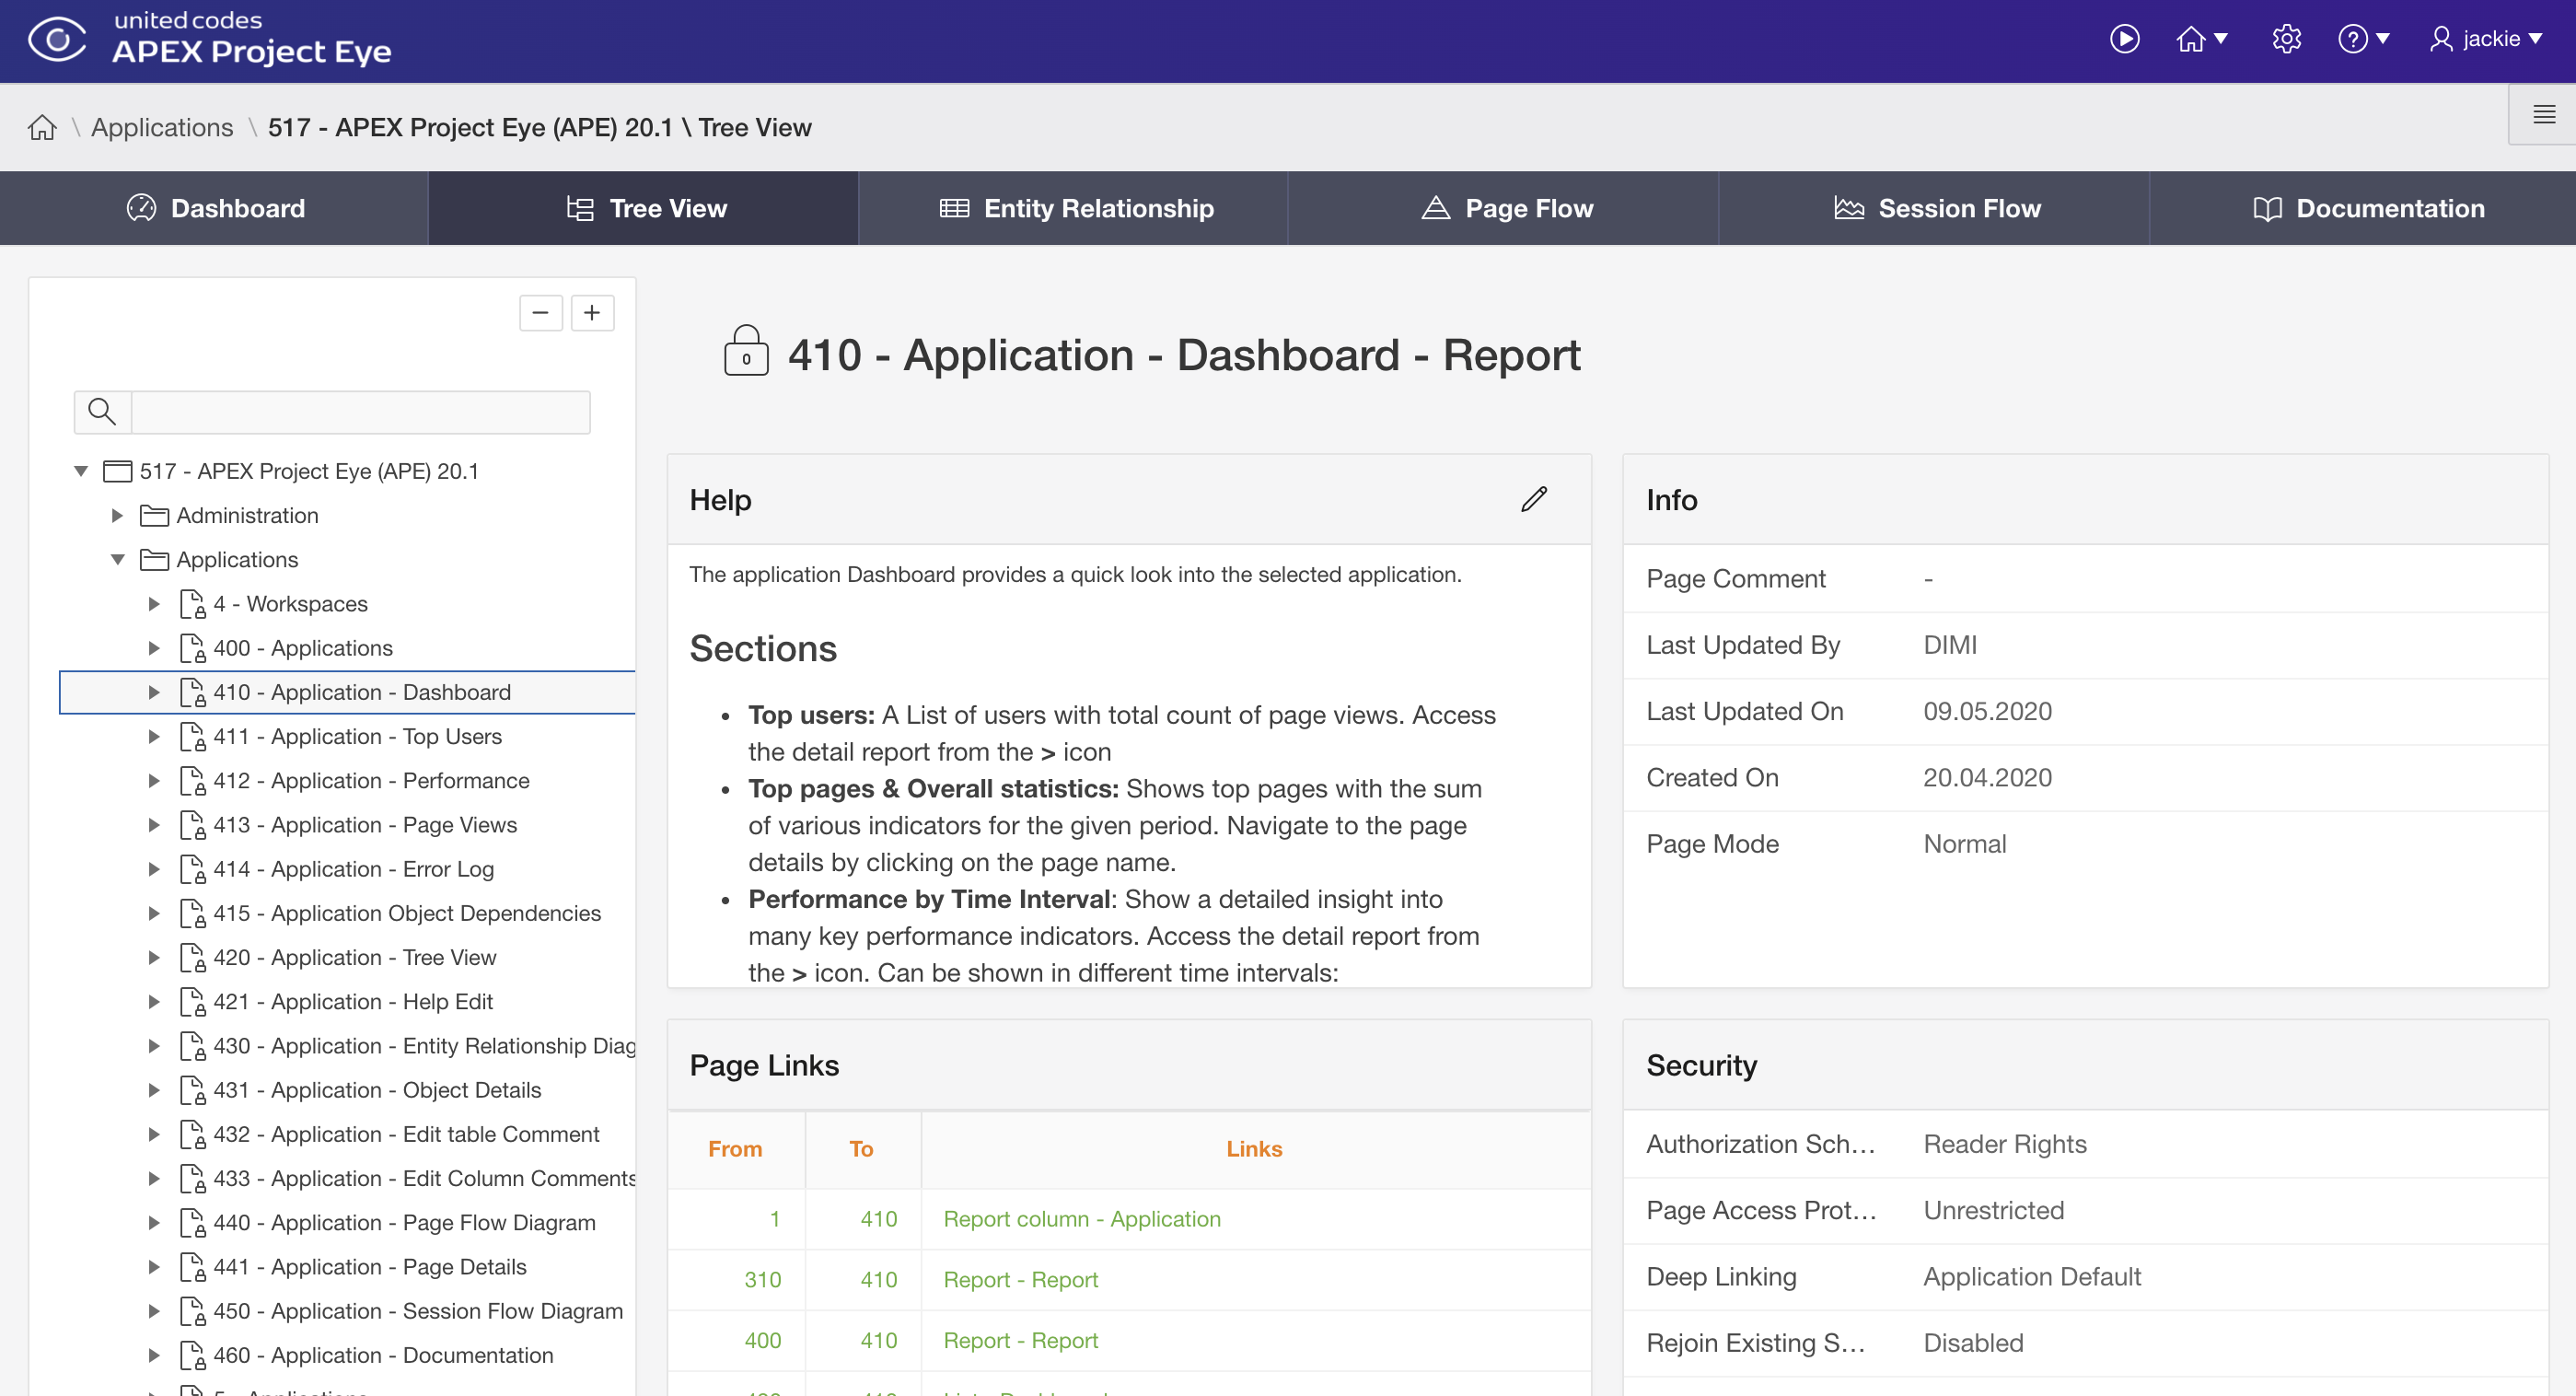The image size is (2576, 1396).
Task: Switch to the Dashboard tab
Action: [x=214, y=208]
